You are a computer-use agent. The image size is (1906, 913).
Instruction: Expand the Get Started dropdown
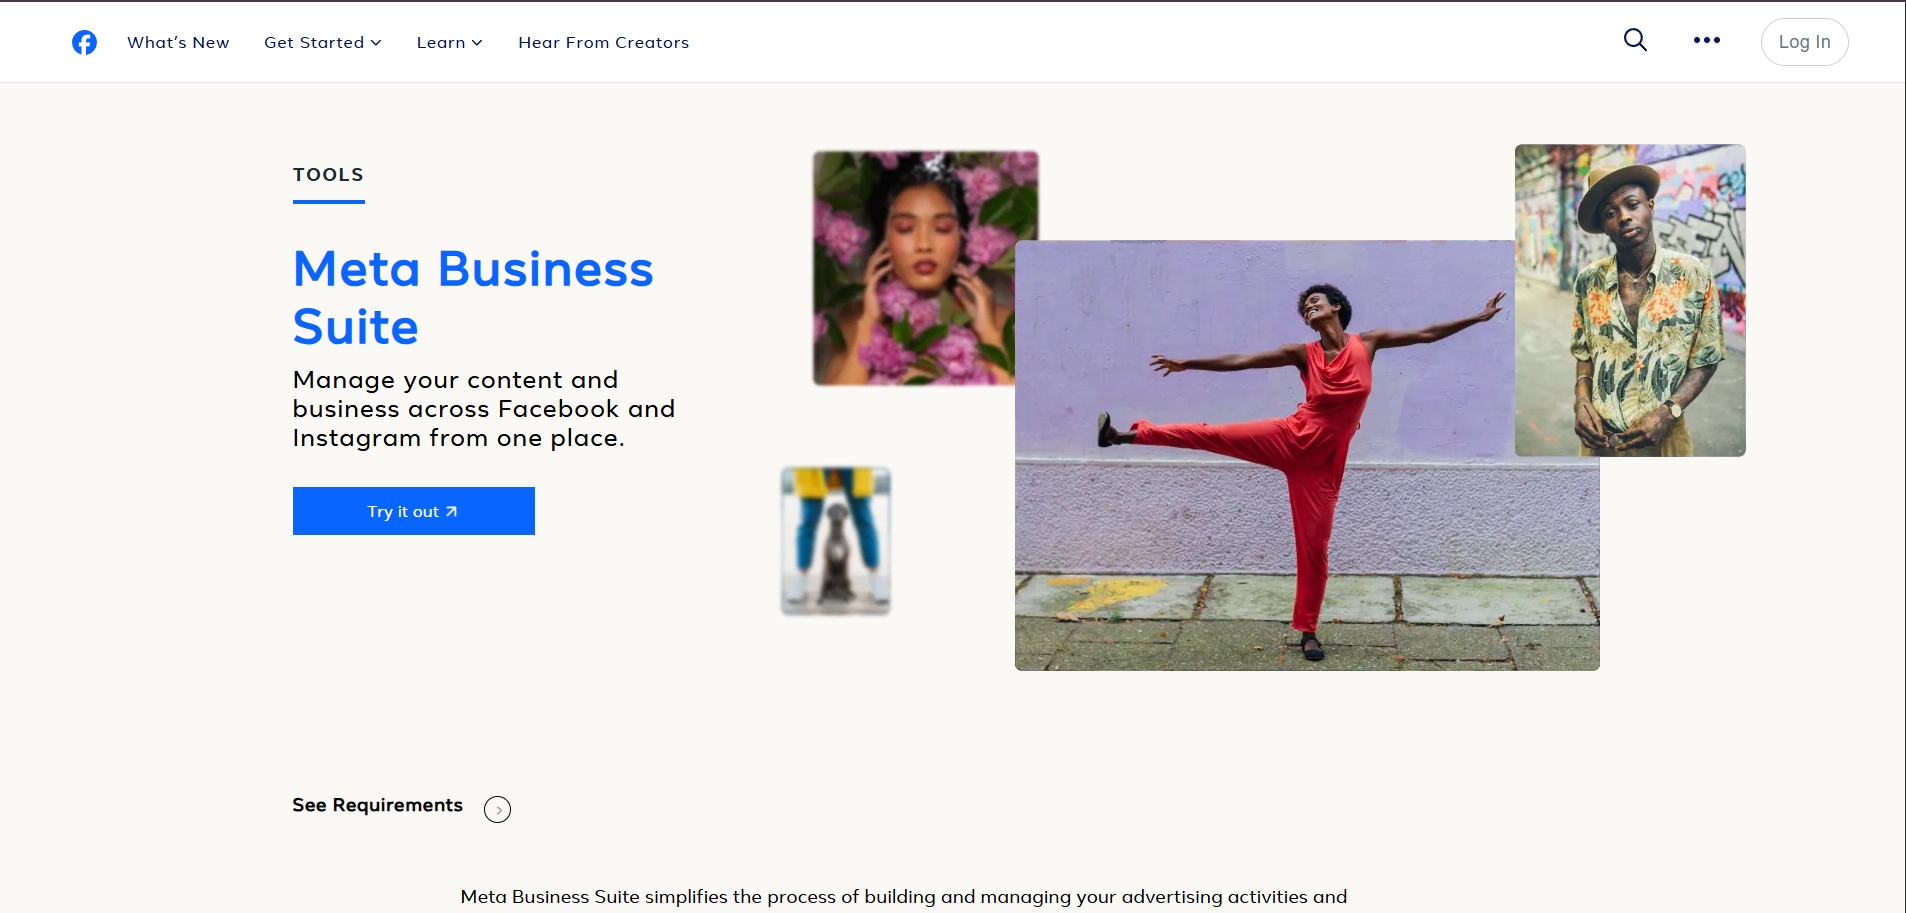tap(323, 42)
